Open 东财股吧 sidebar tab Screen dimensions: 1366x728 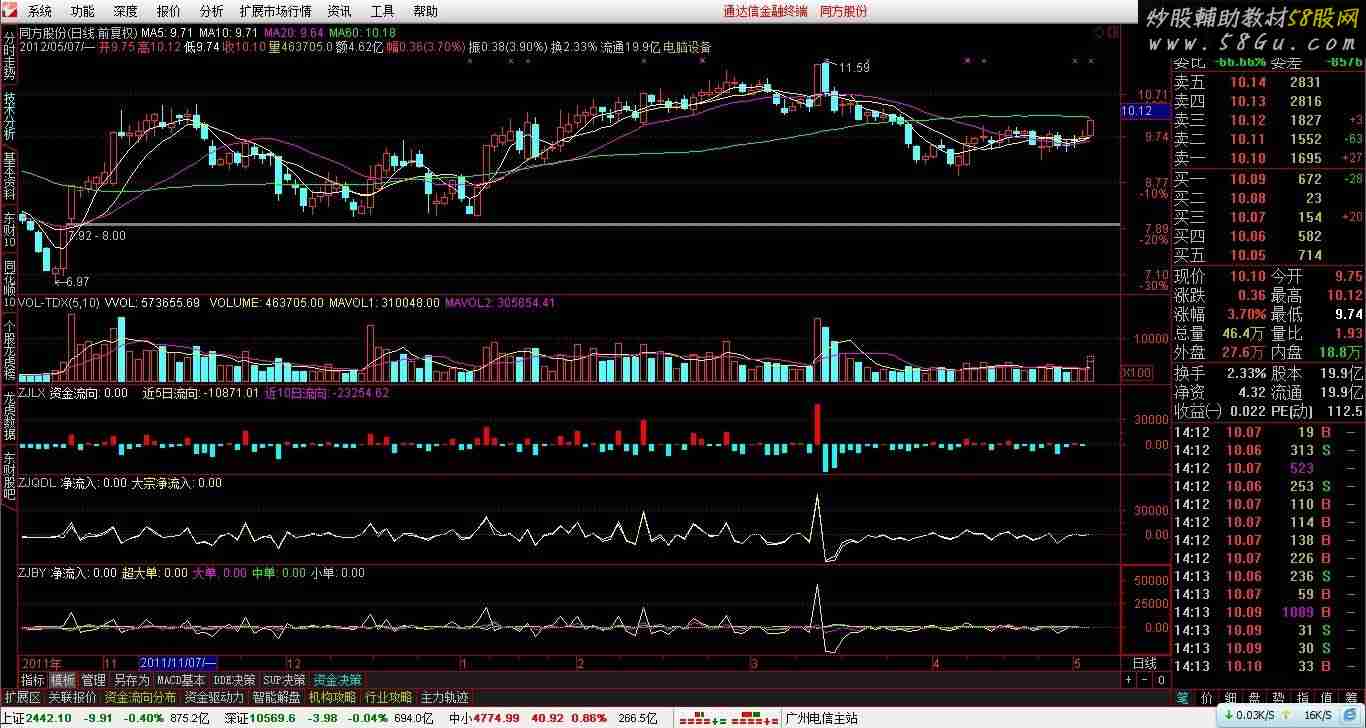click(x=9, y=475)
